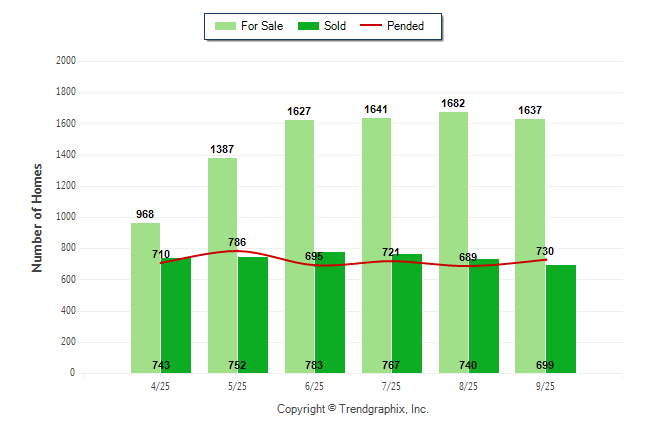Click the Sold legend color swatch
Viewport: 646px width, 434px height.
(x=308, y=26)
